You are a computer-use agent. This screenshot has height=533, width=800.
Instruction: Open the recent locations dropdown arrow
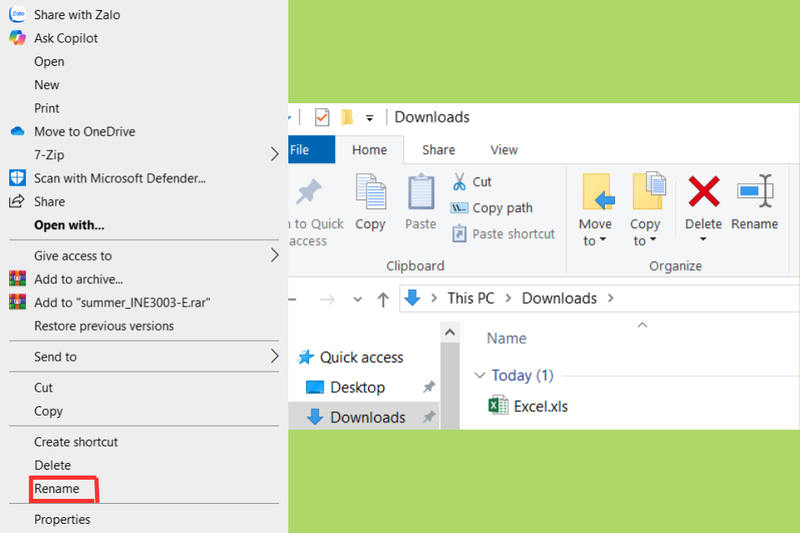(358, 299)
